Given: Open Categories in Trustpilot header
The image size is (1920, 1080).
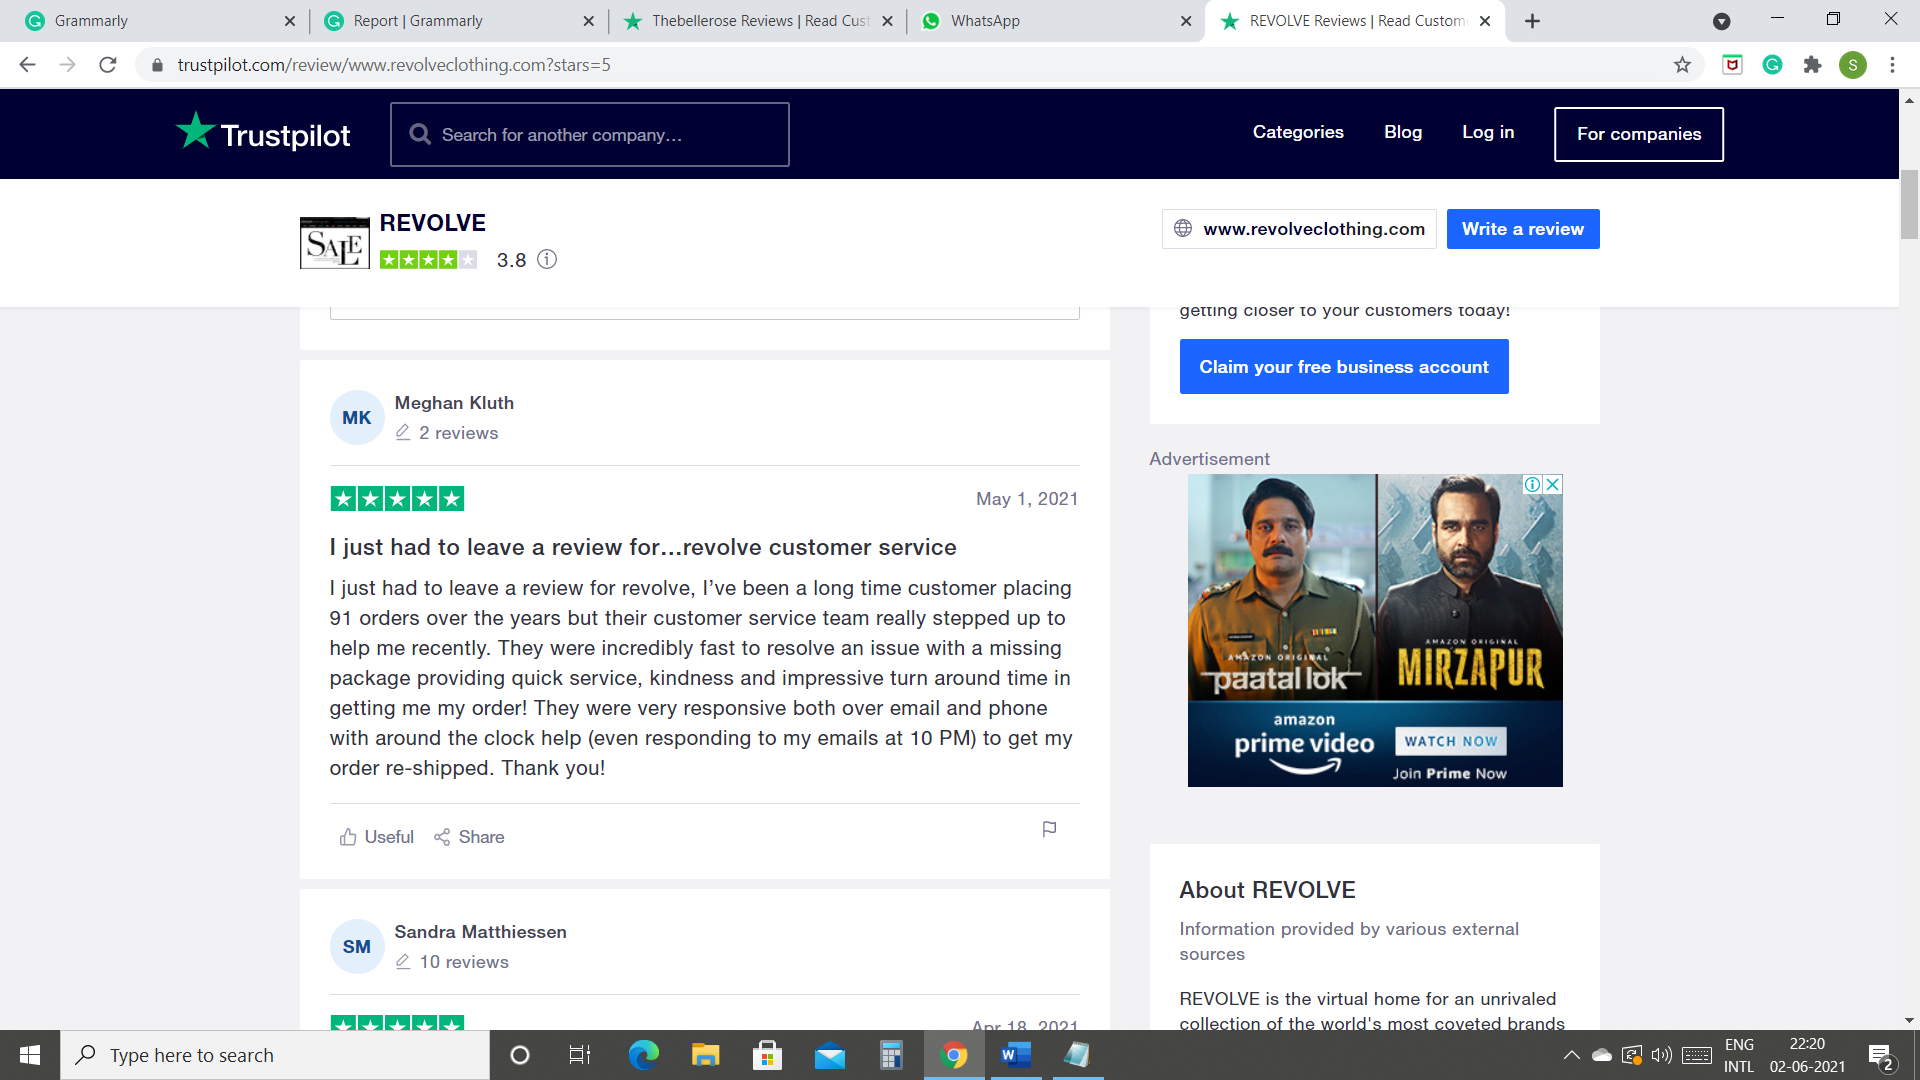Looking at the screenshot, I should 1298,132.
